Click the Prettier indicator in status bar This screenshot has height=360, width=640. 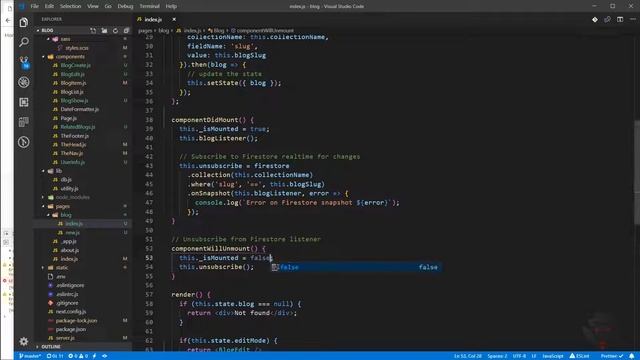(x=612, y=356)
